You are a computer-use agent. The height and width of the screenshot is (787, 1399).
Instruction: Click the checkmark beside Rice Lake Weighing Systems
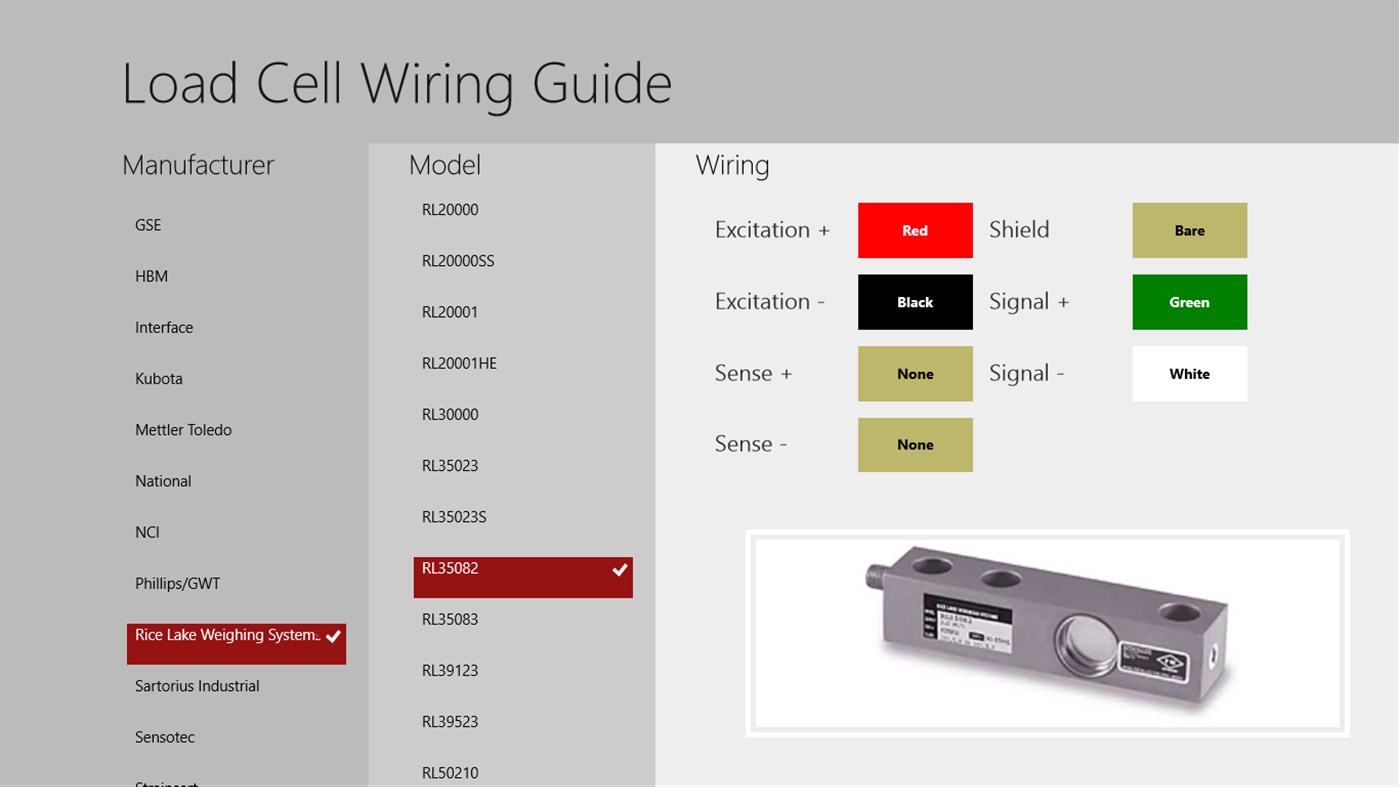pos(333,635)
